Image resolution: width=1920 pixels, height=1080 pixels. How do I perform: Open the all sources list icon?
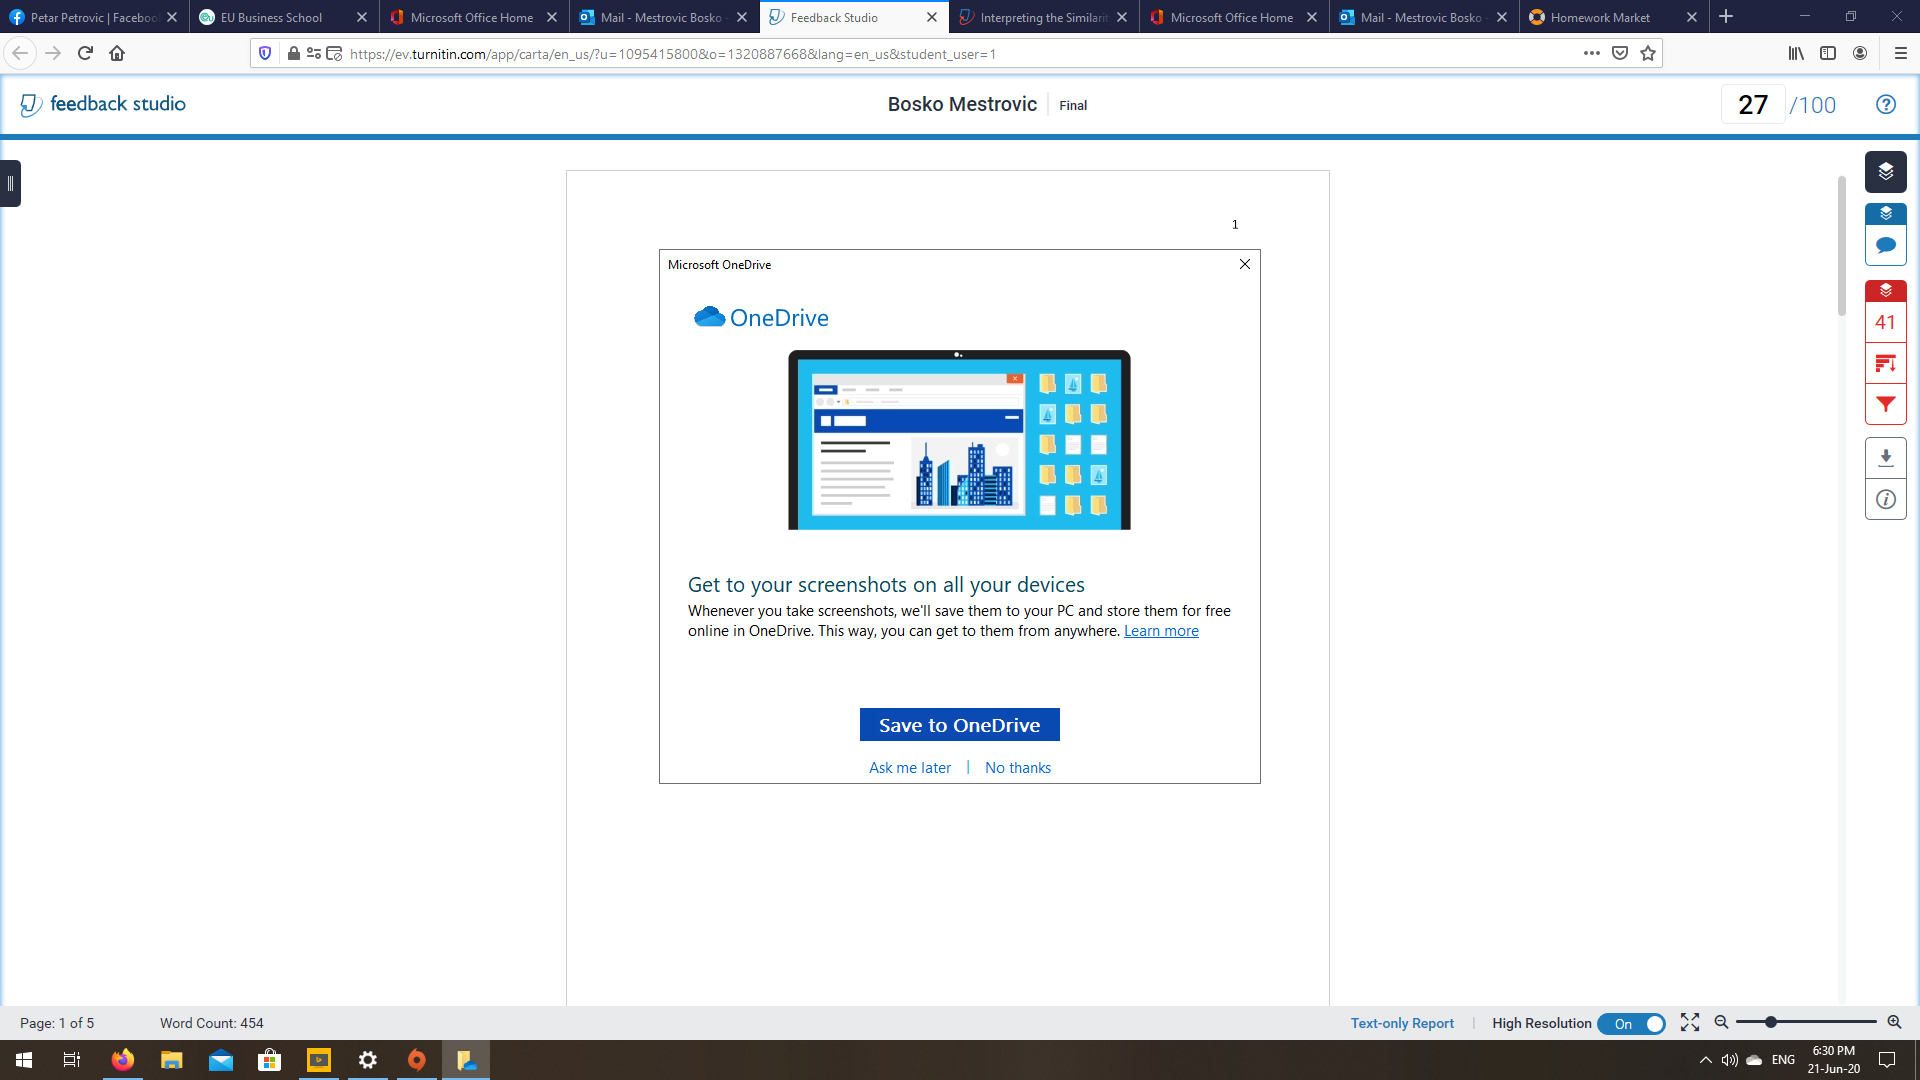point(1885,363)
